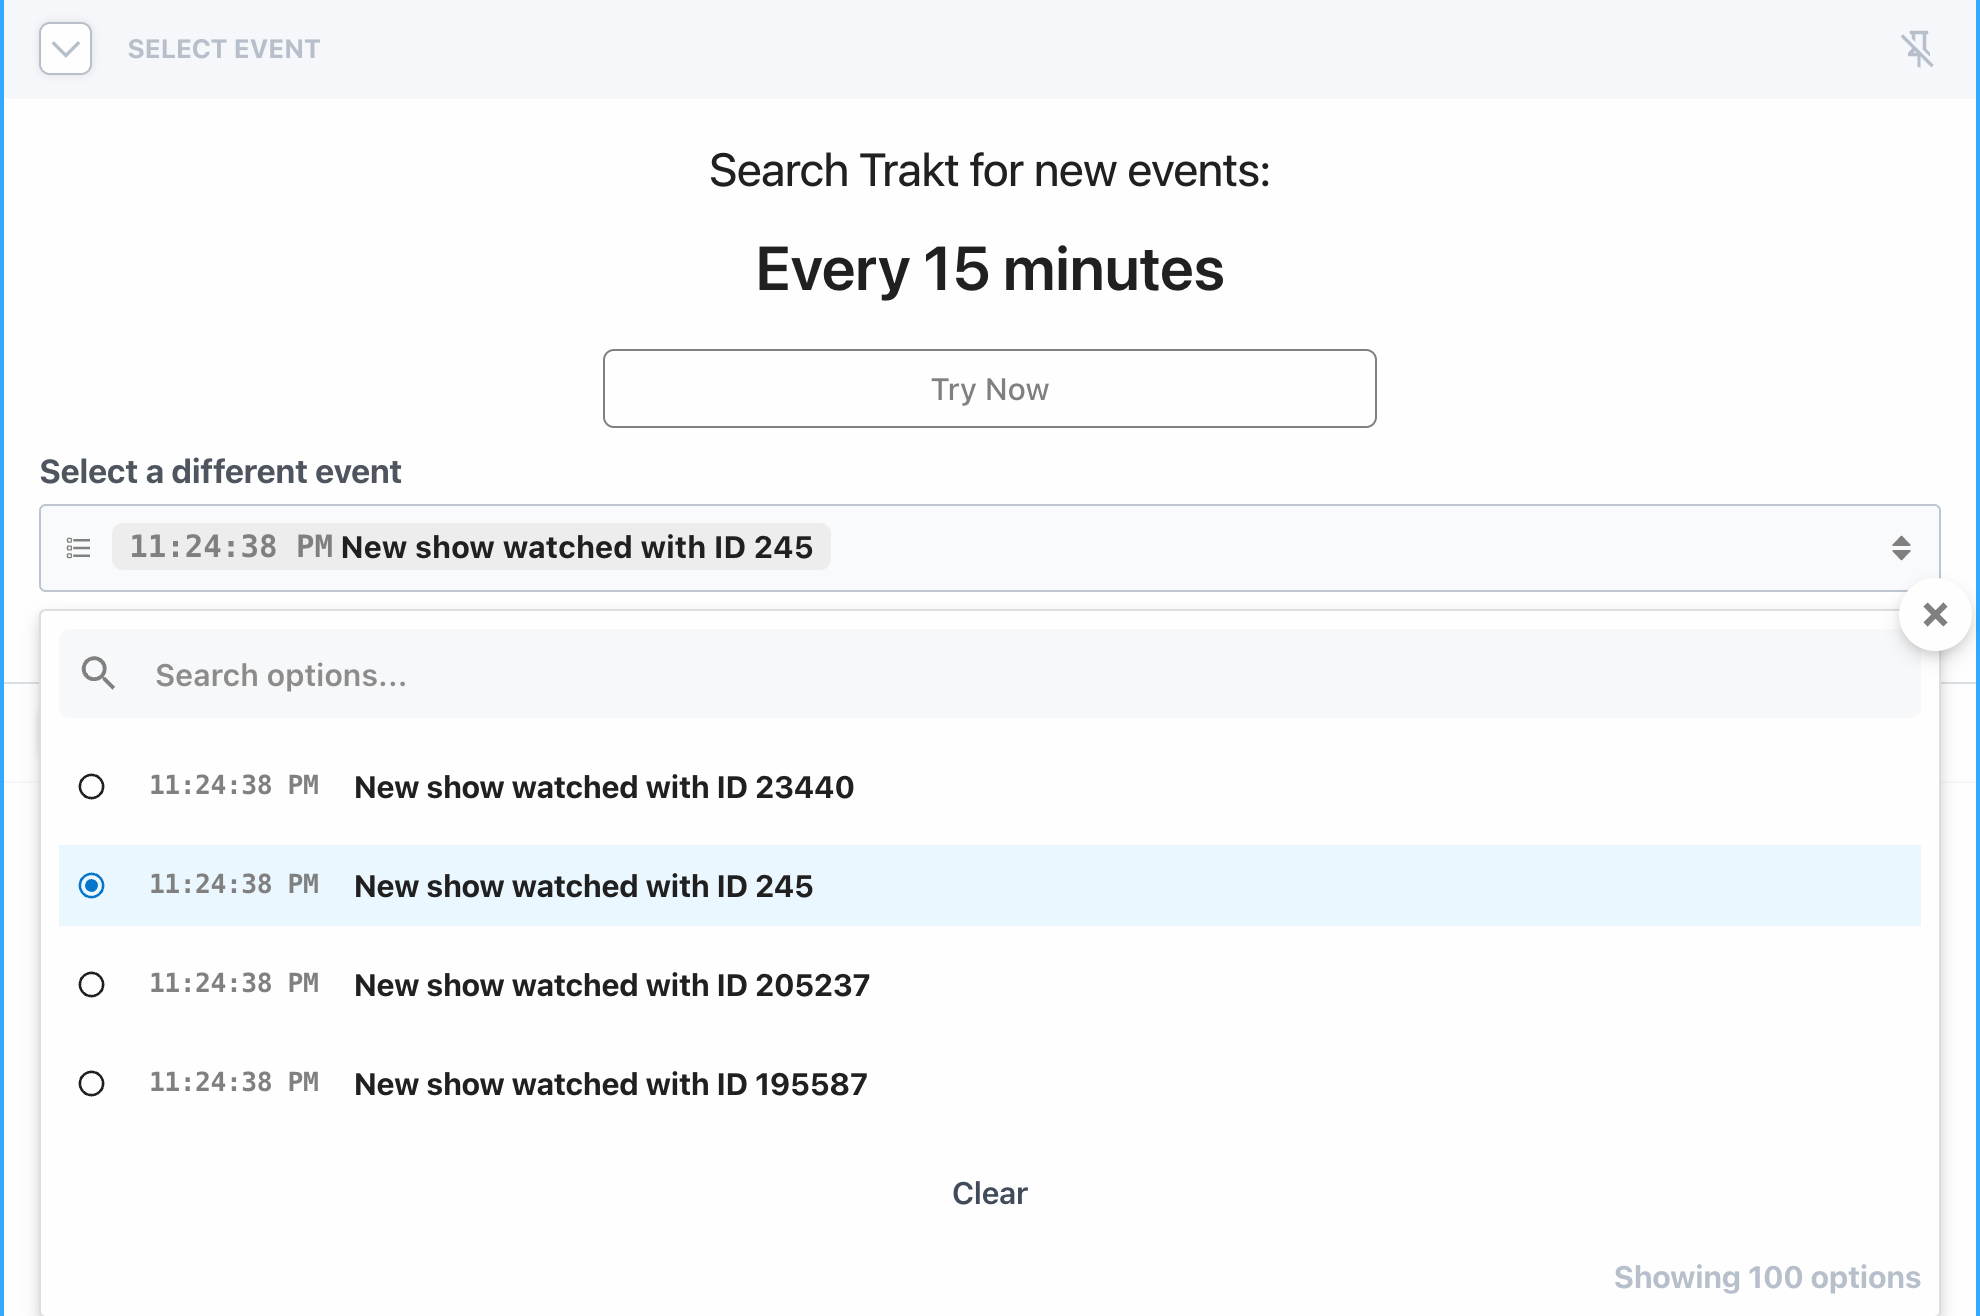Viewport: 1980px width, 1316px height.
Task: Click the magnifier search icon
Action: pyautogui.click(x=98, y=674)
